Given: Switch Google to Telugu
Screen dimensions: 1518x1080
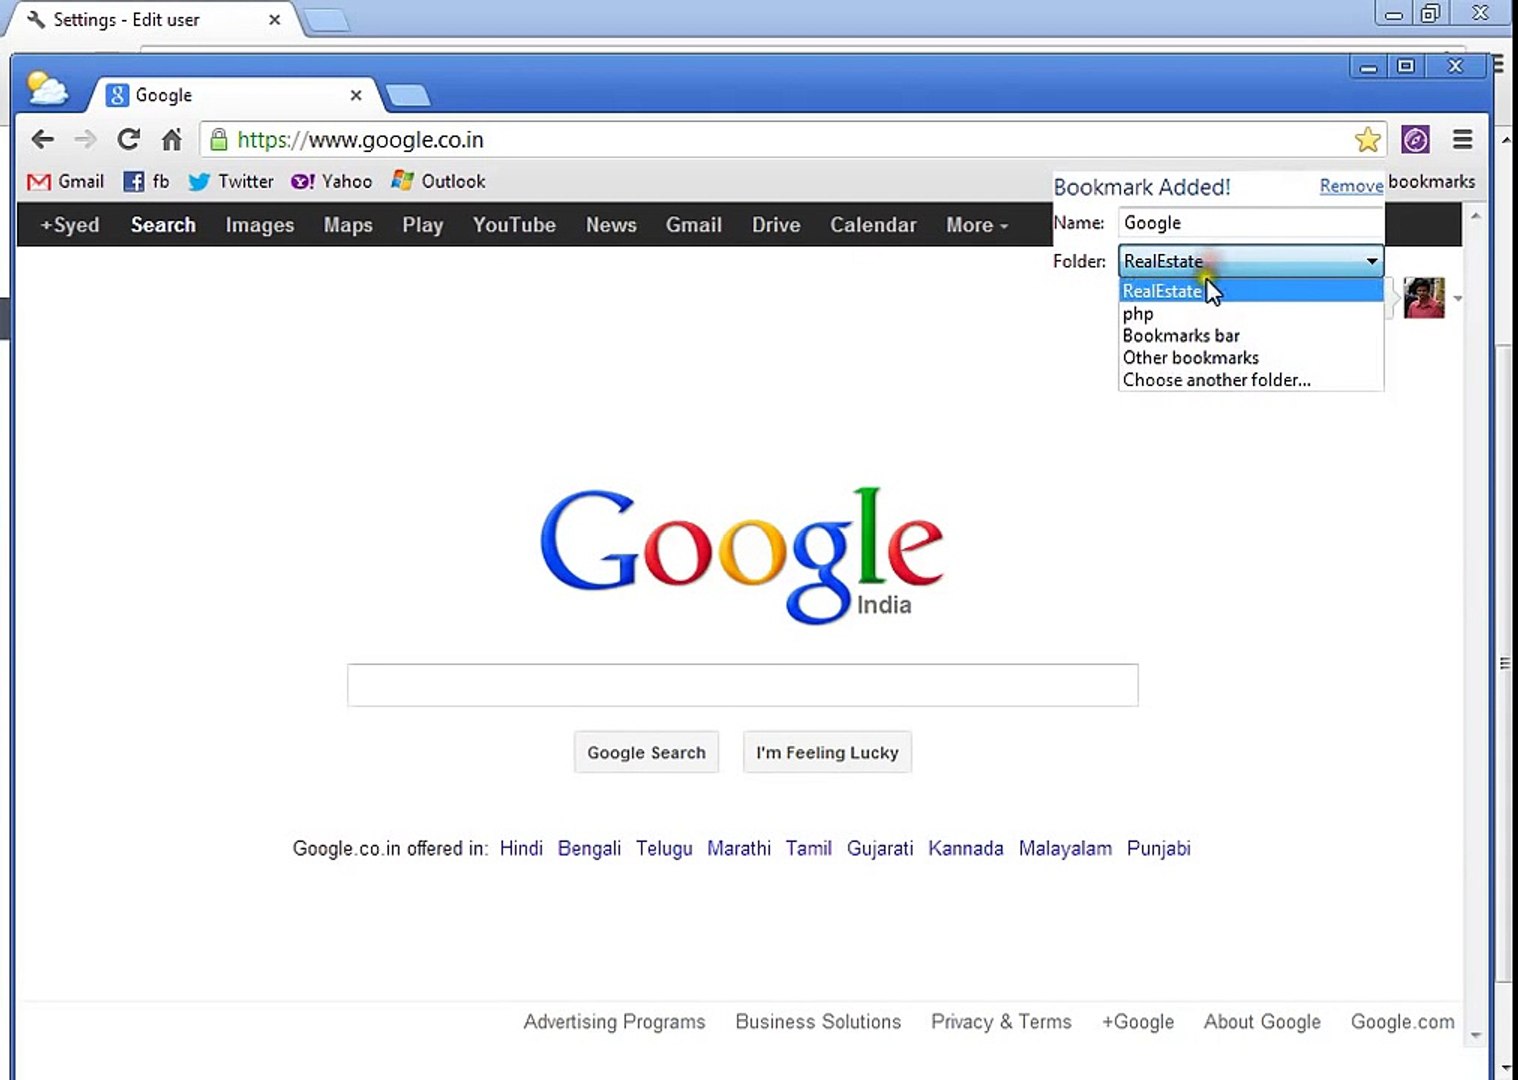Looking at the screenshot, I should tap(664, 848).
